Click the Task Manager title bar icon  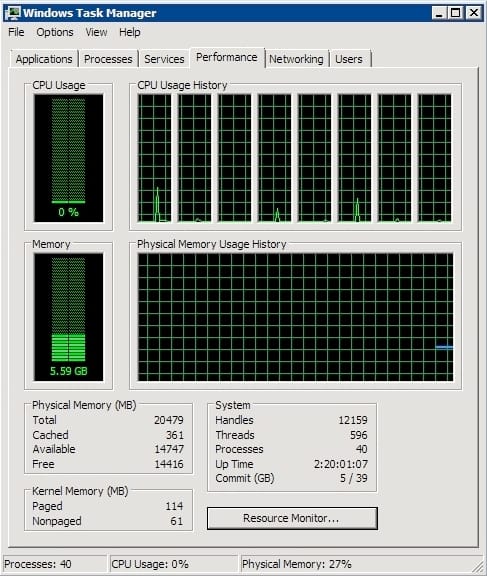(13, 13)
